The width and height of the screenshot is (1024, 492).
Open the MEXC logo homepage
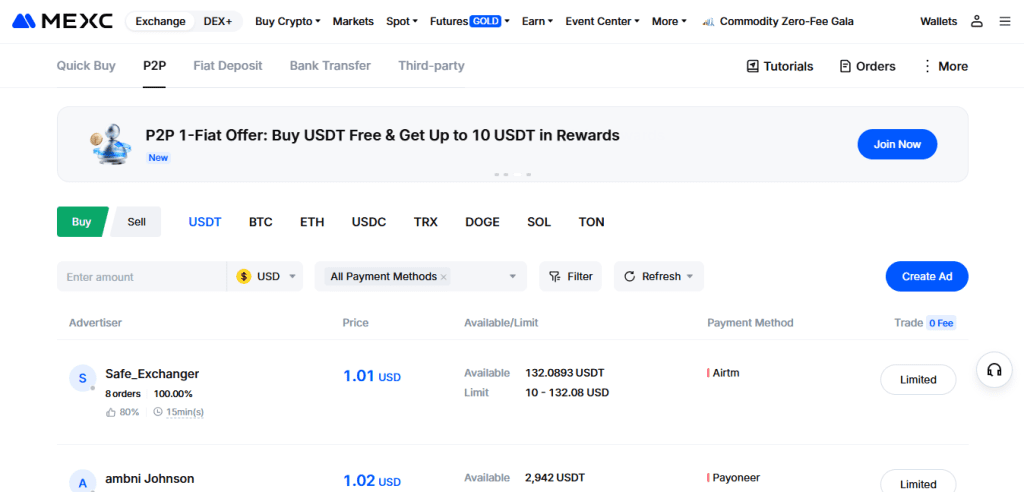click(63, 21)
